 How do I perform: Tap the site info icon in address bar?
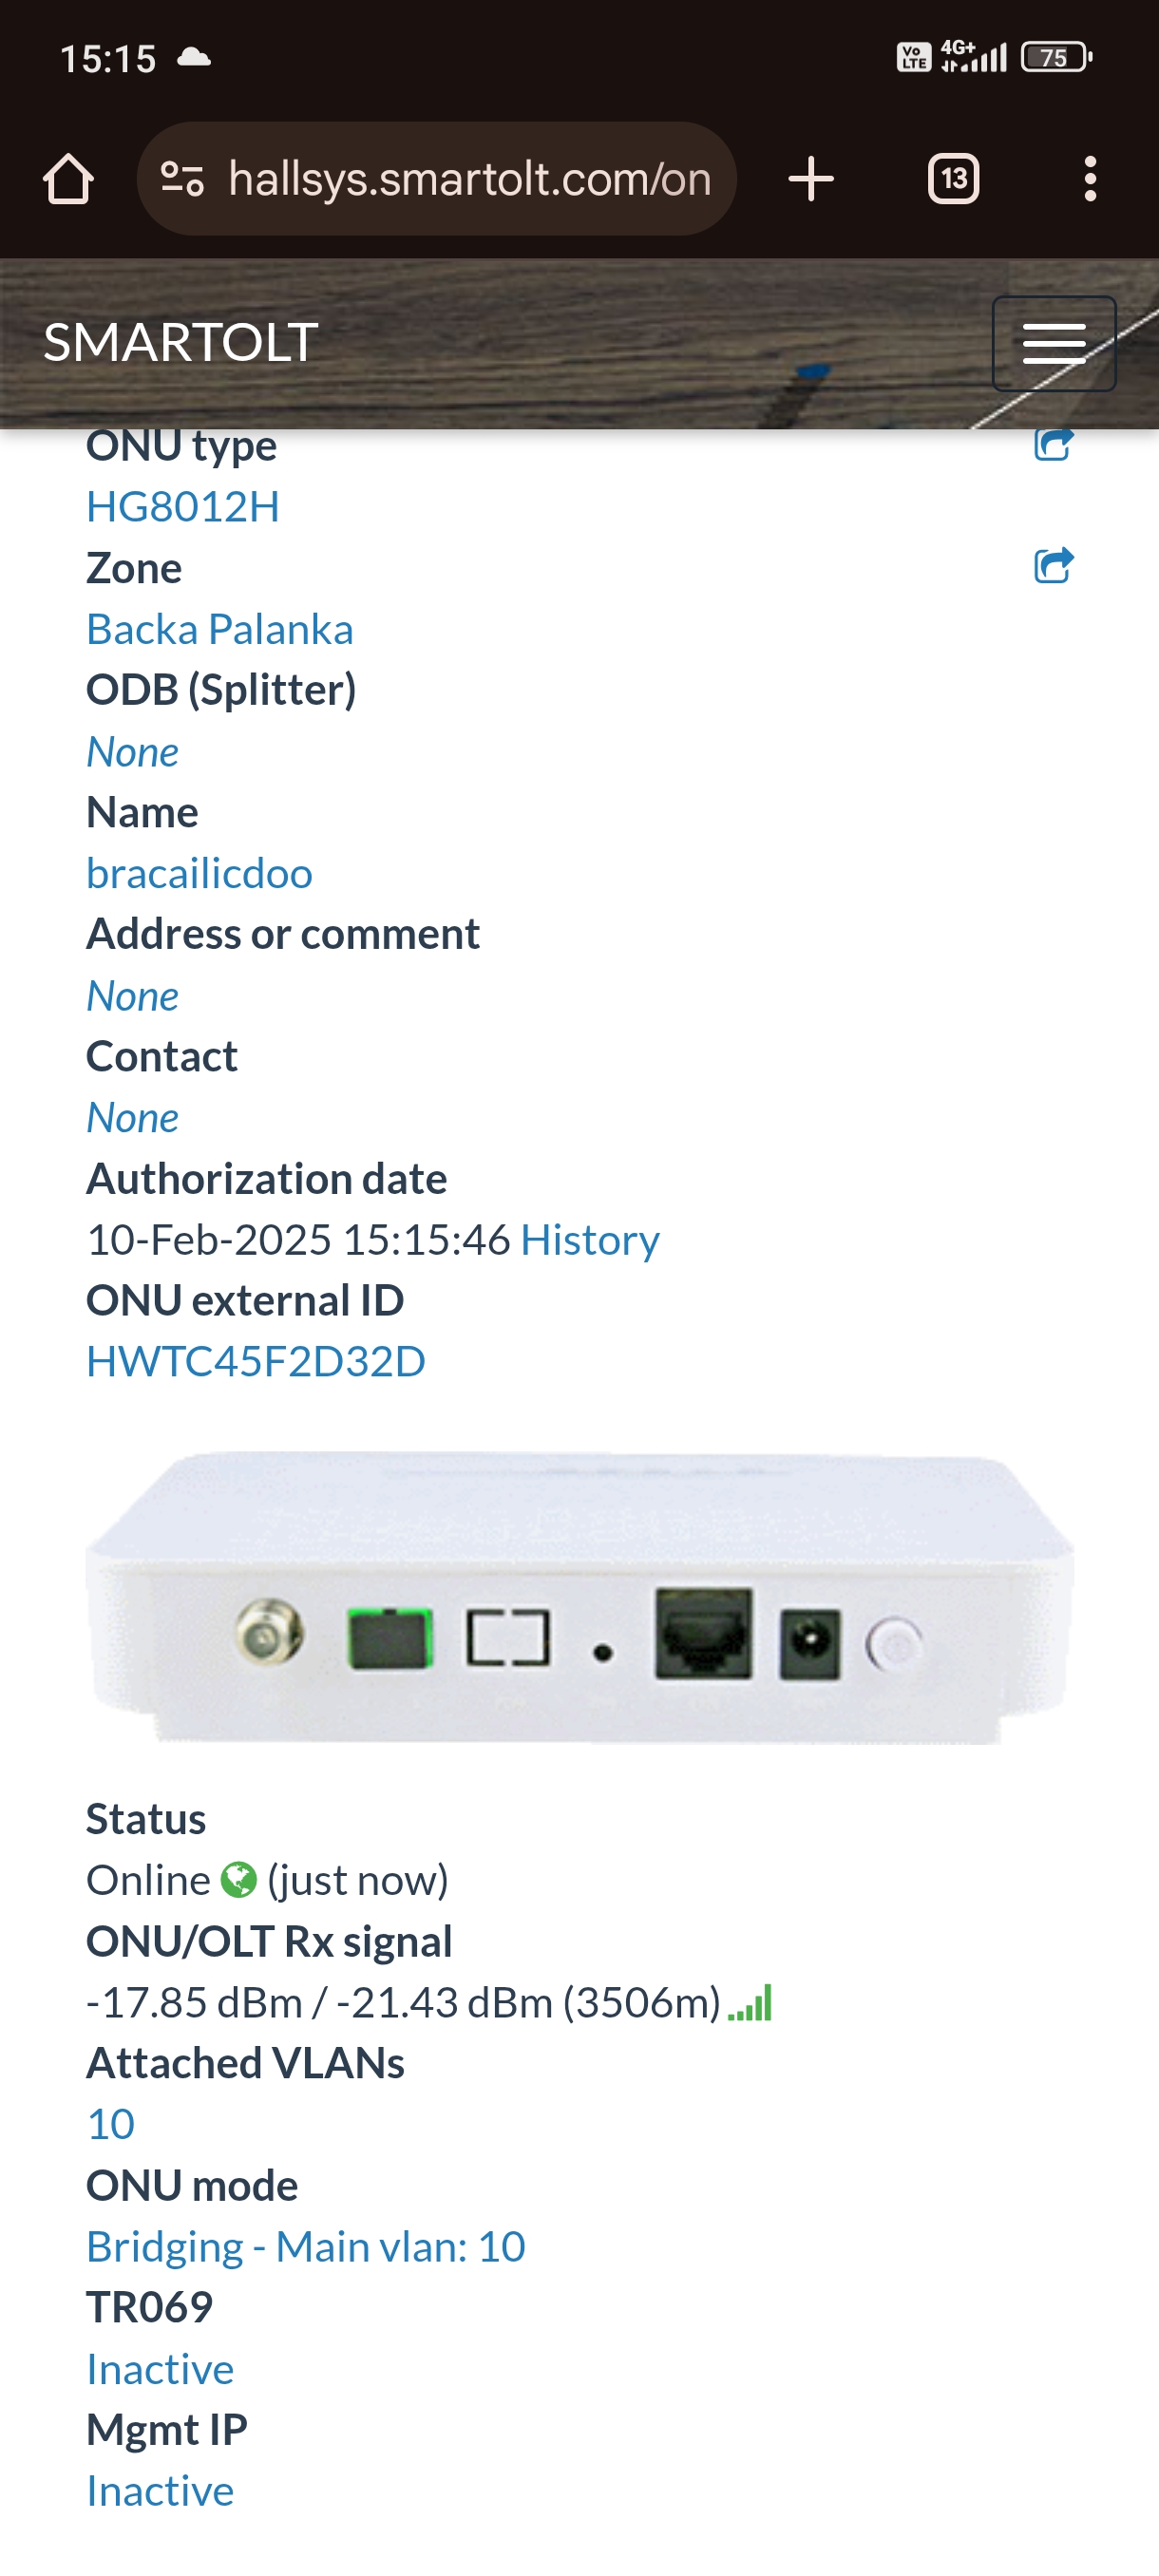click(x=182, y=179)
